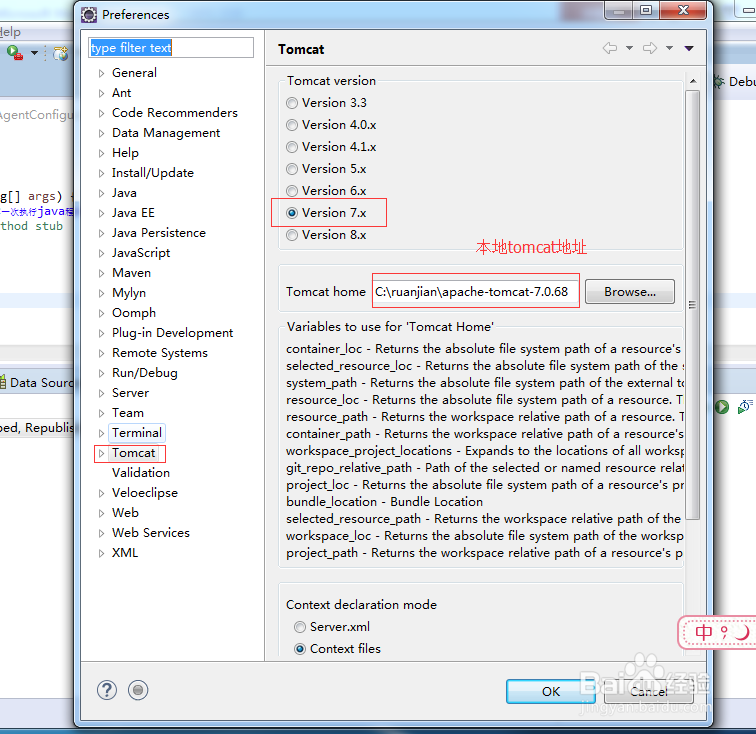Select Version 3.3 radio button

click(x=292, y=103)
